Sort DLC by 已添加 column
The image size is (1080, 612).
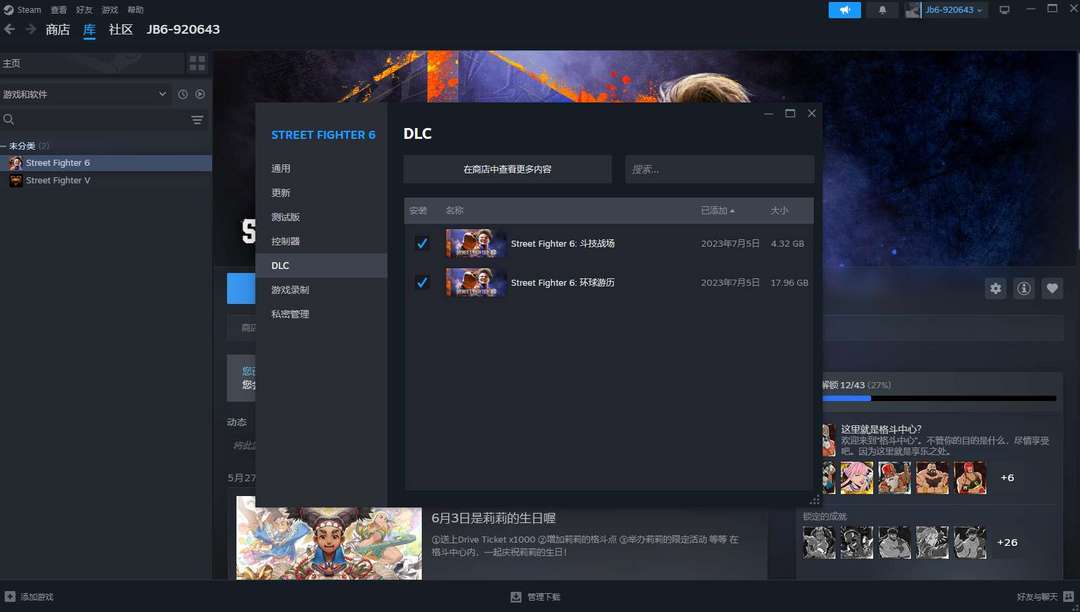click(717, 211)
